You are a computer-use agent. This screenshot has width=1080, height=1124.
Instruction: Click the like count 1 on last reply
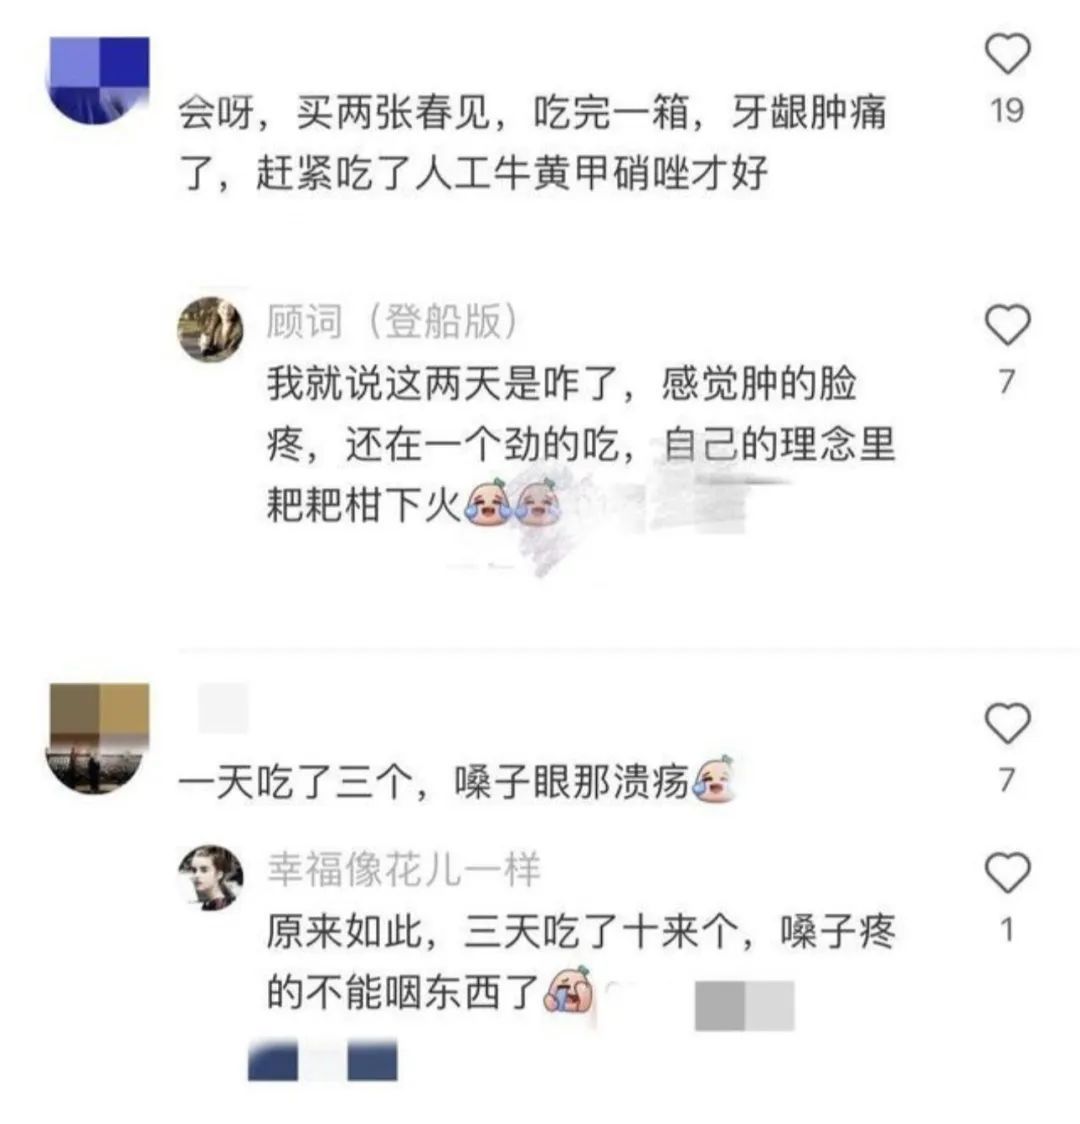click(x=1007, y=930)
